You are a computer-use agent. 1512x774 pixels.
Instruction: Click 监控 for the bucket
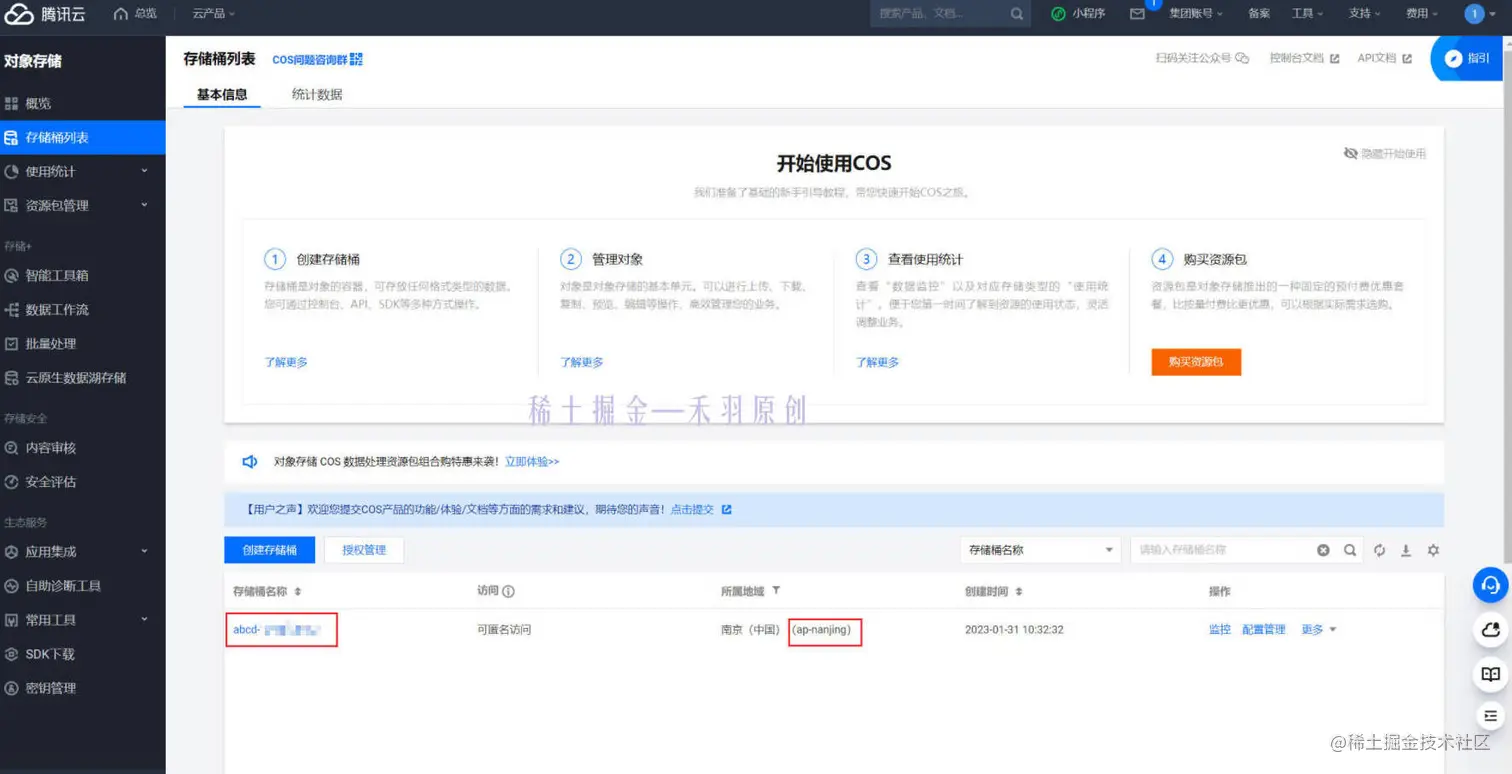tap(1220, 630)
